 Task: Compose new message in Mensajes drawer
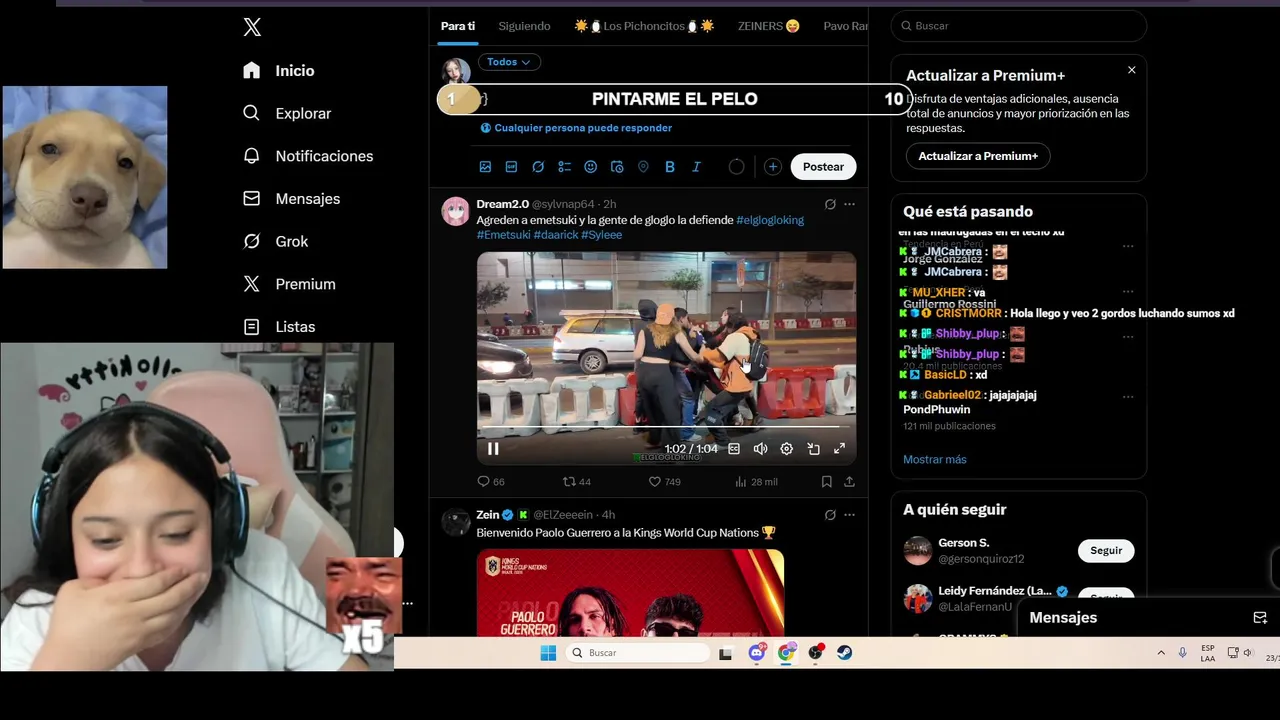click(x=1260, y=618)
